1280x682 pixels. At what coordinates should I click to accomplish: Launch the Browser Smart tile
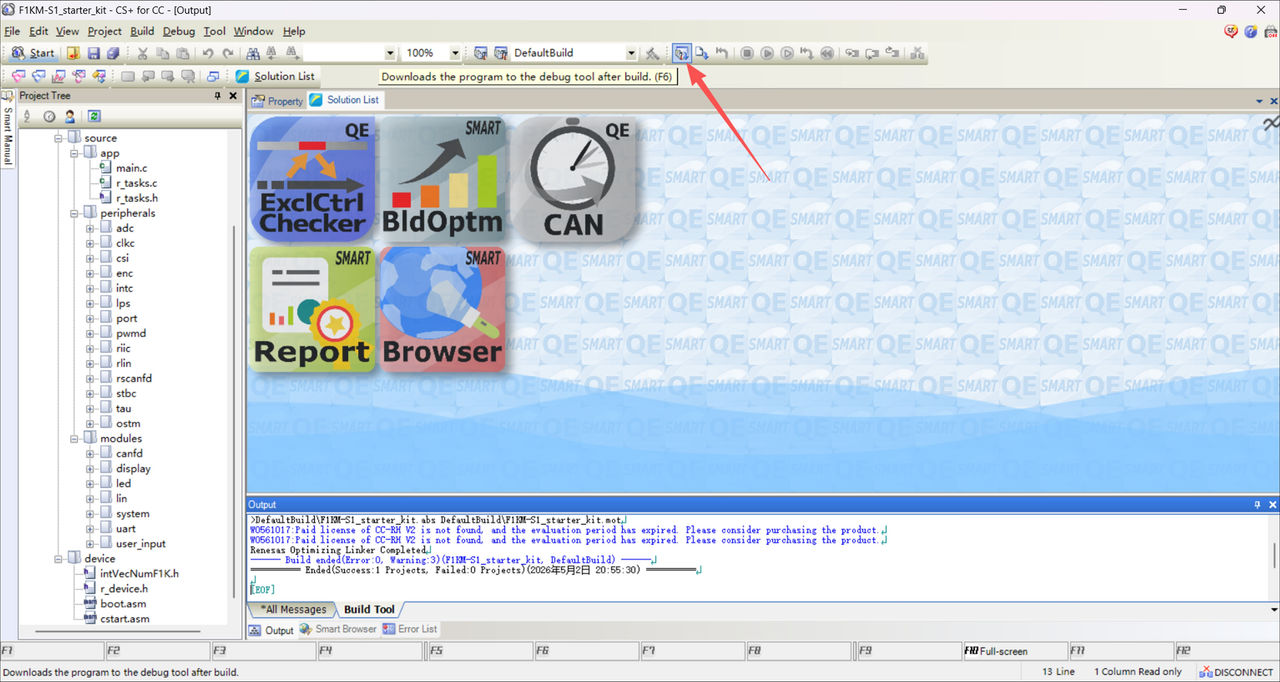(441, 309)
